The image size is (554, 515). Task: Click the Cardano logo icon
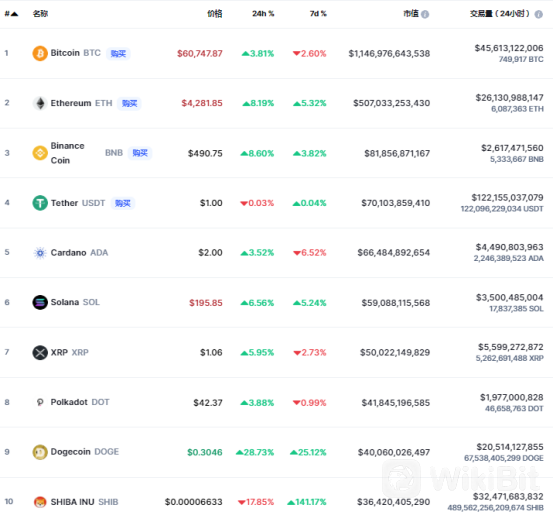click(x=40, y=253)
